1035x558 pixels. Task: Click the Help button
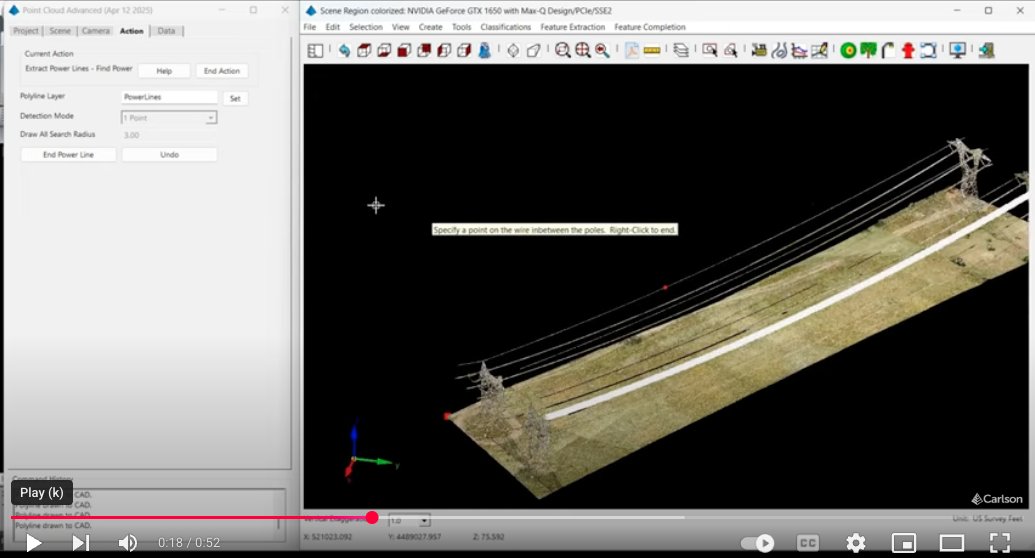point(164,71)
